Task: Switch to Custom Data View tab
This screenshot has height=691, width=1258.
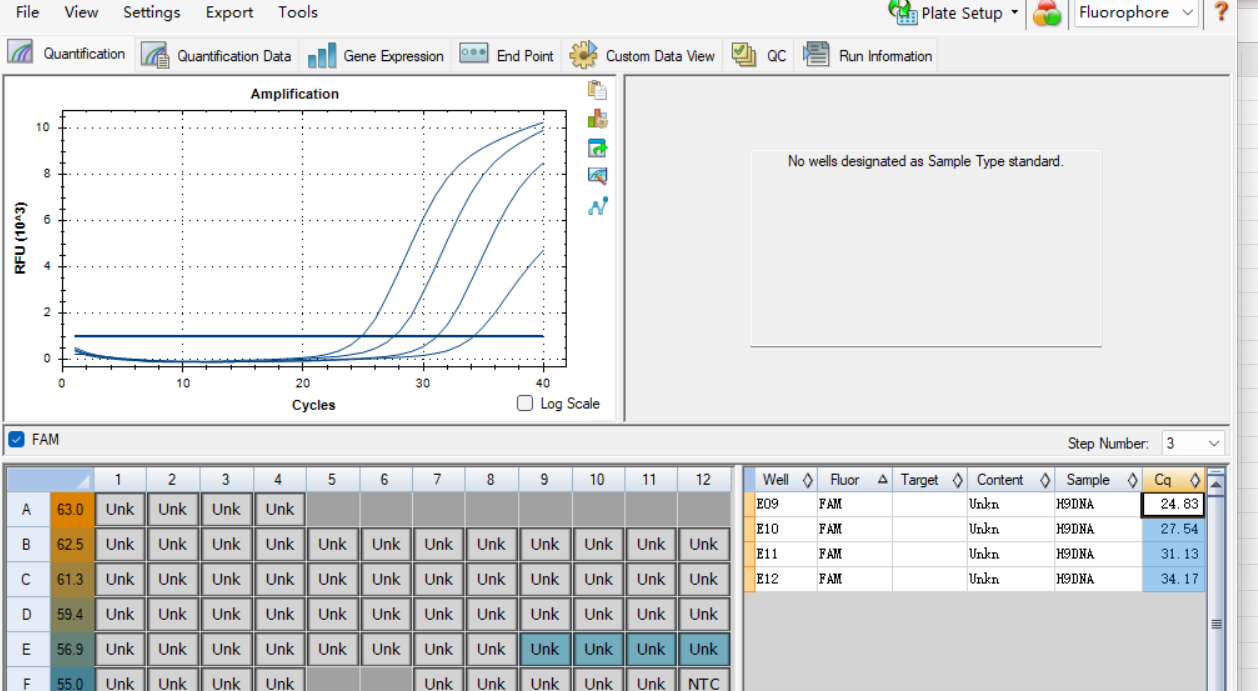Action: coord(643,56)
